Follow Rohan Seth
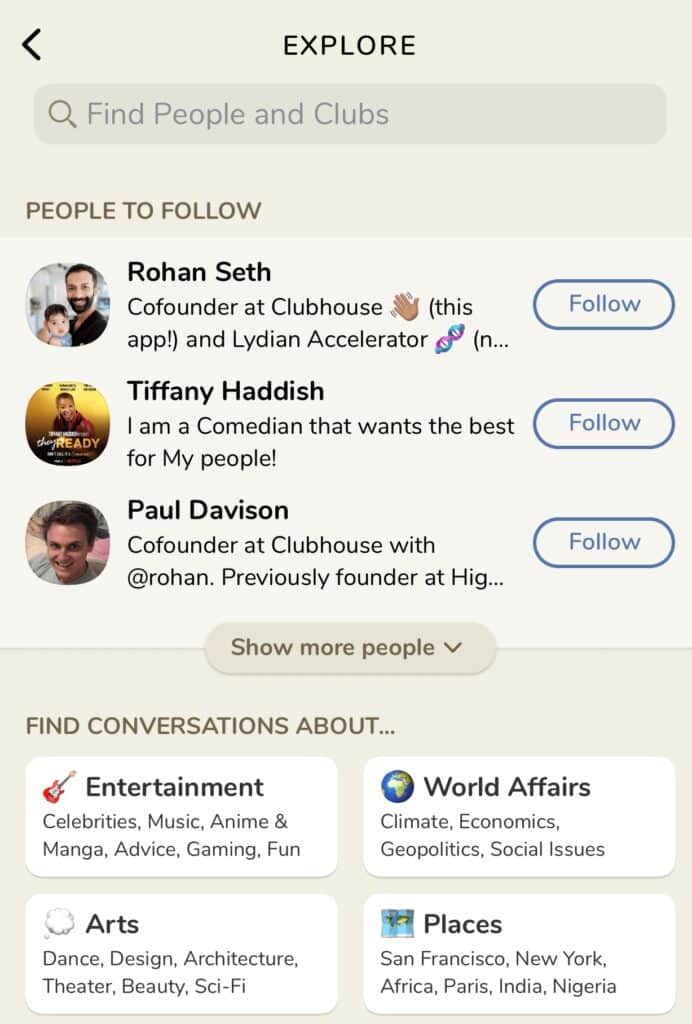 (x=604, y=304)
